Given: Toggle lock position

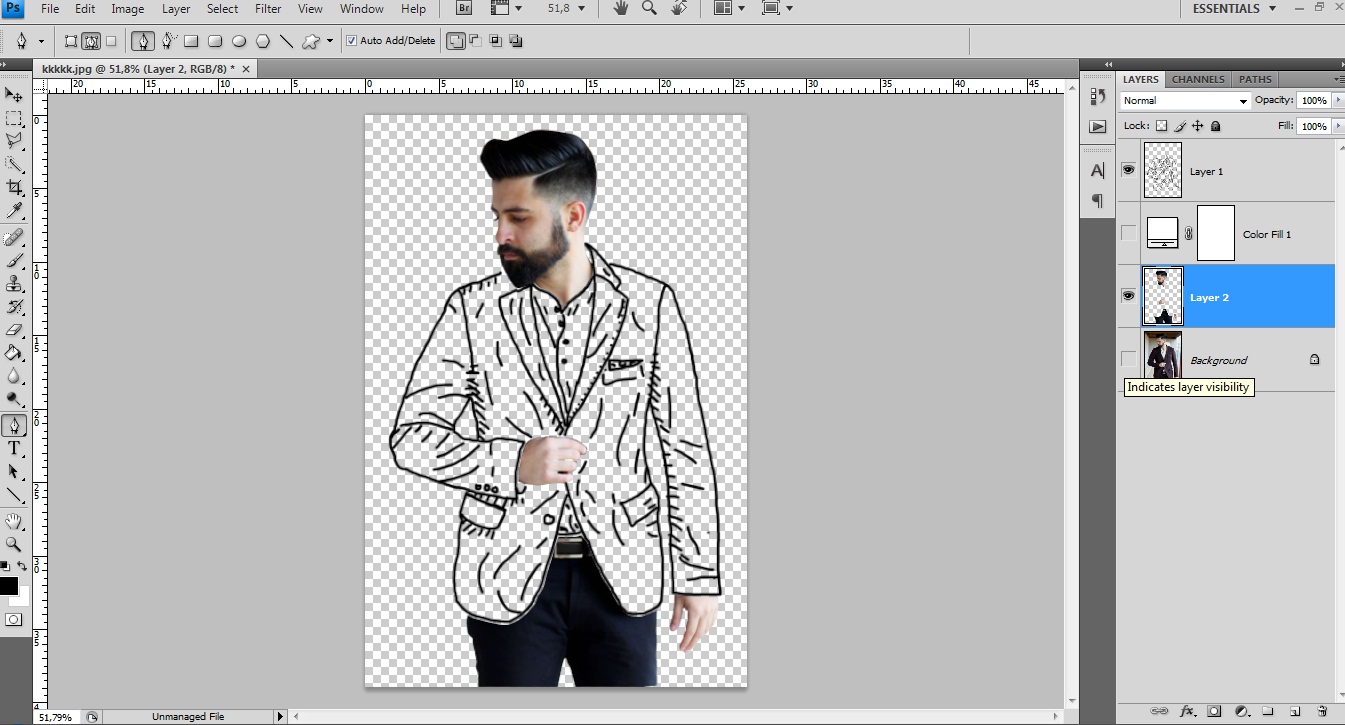Looking at the screenshot, I should tap(1198, 126).
